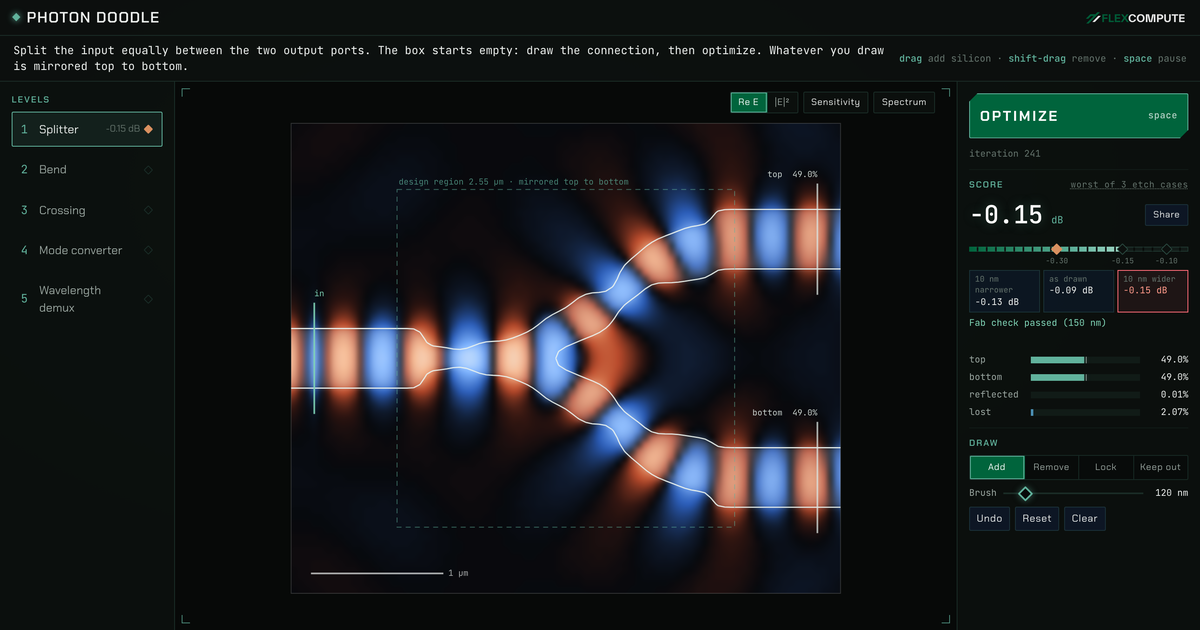
Task: Select the Splitter level
Action: pyautogui.click(x=87, y=129)
